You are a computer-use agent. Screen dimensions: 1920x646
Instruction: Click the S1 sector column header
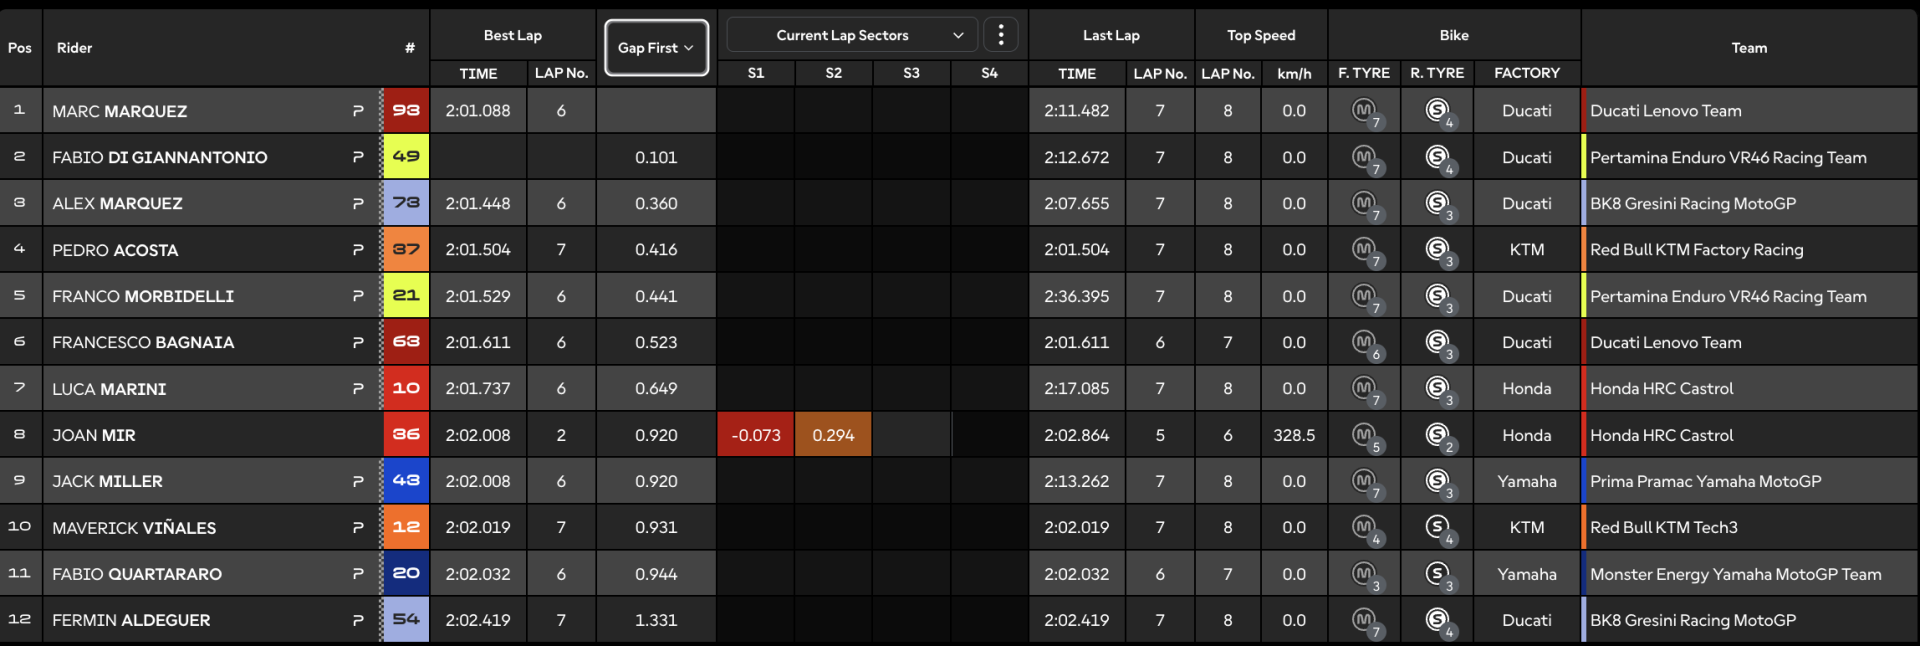(x=756, y=73)
